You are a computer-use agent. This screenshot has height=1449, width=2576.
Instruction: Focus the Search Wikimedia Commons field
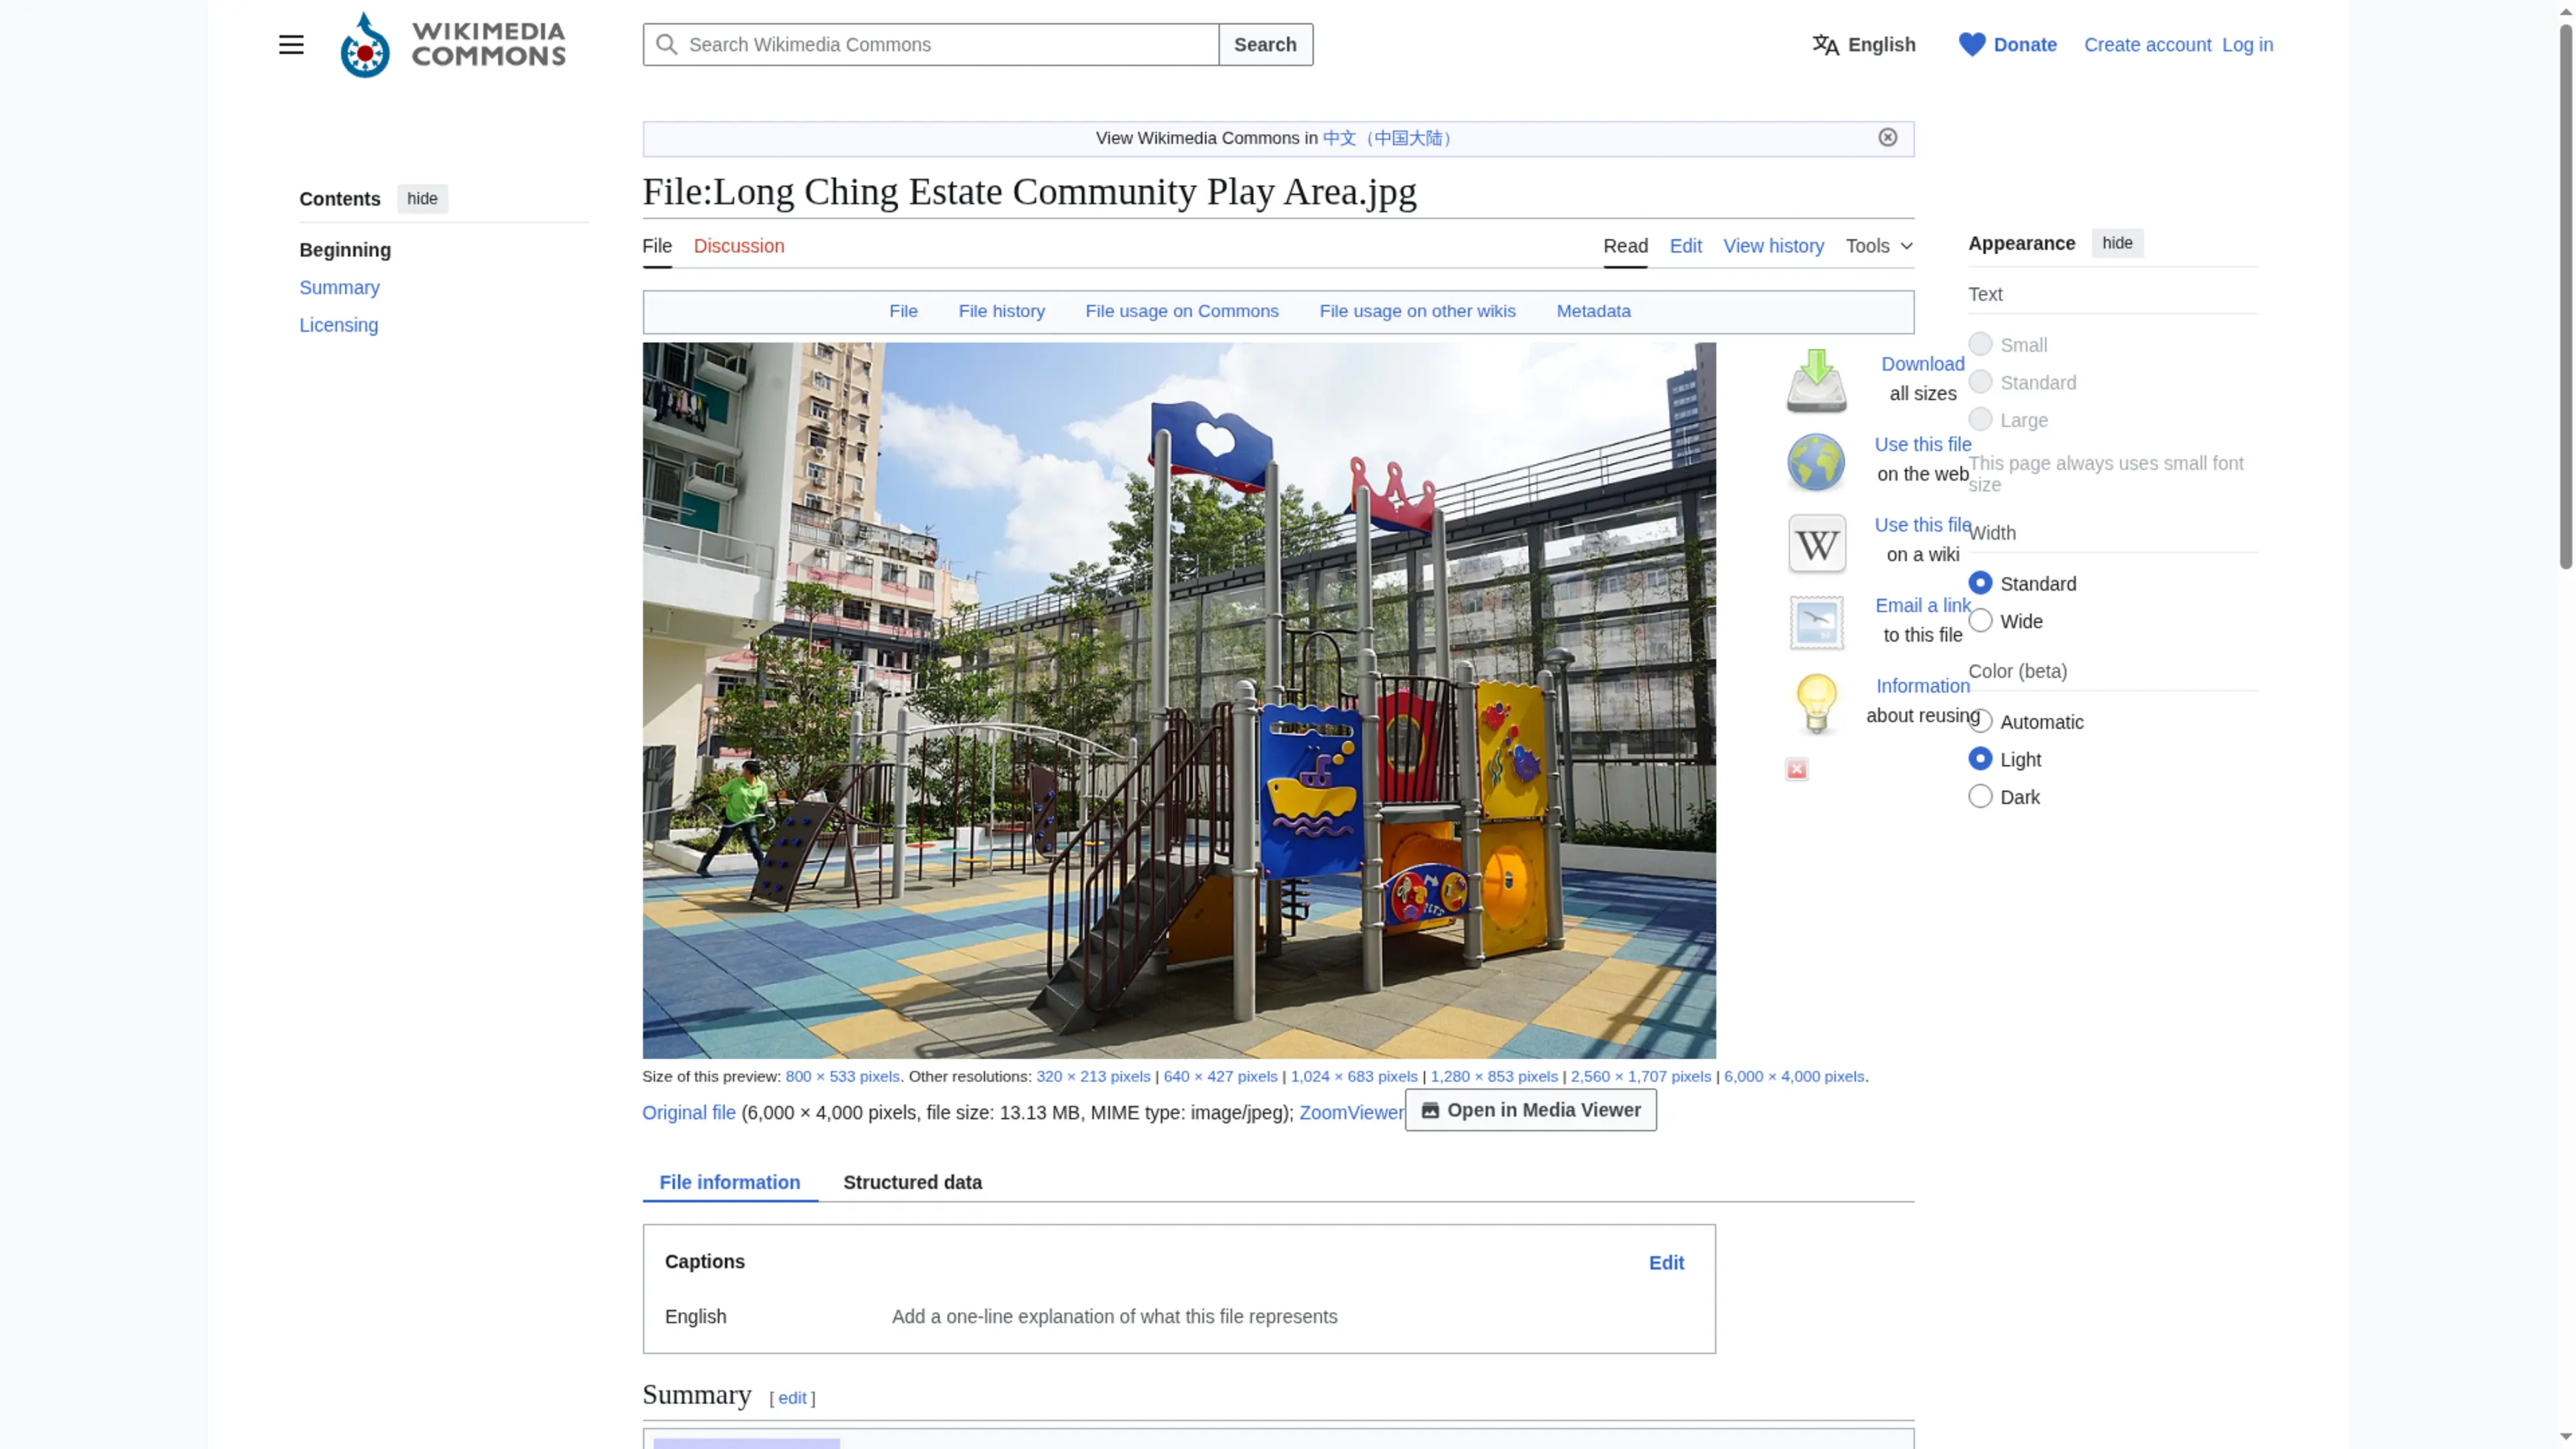pos(931,45)
